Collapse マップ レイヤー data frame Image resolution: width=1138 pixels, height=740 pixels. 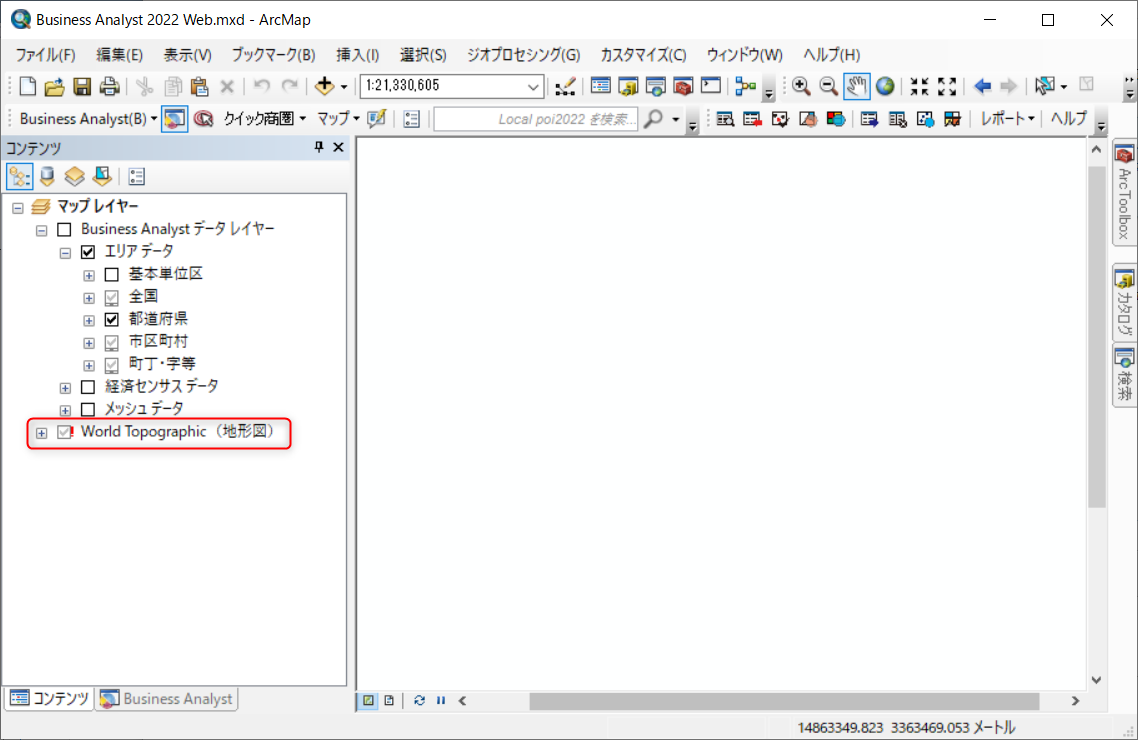[x=18, y=208]
